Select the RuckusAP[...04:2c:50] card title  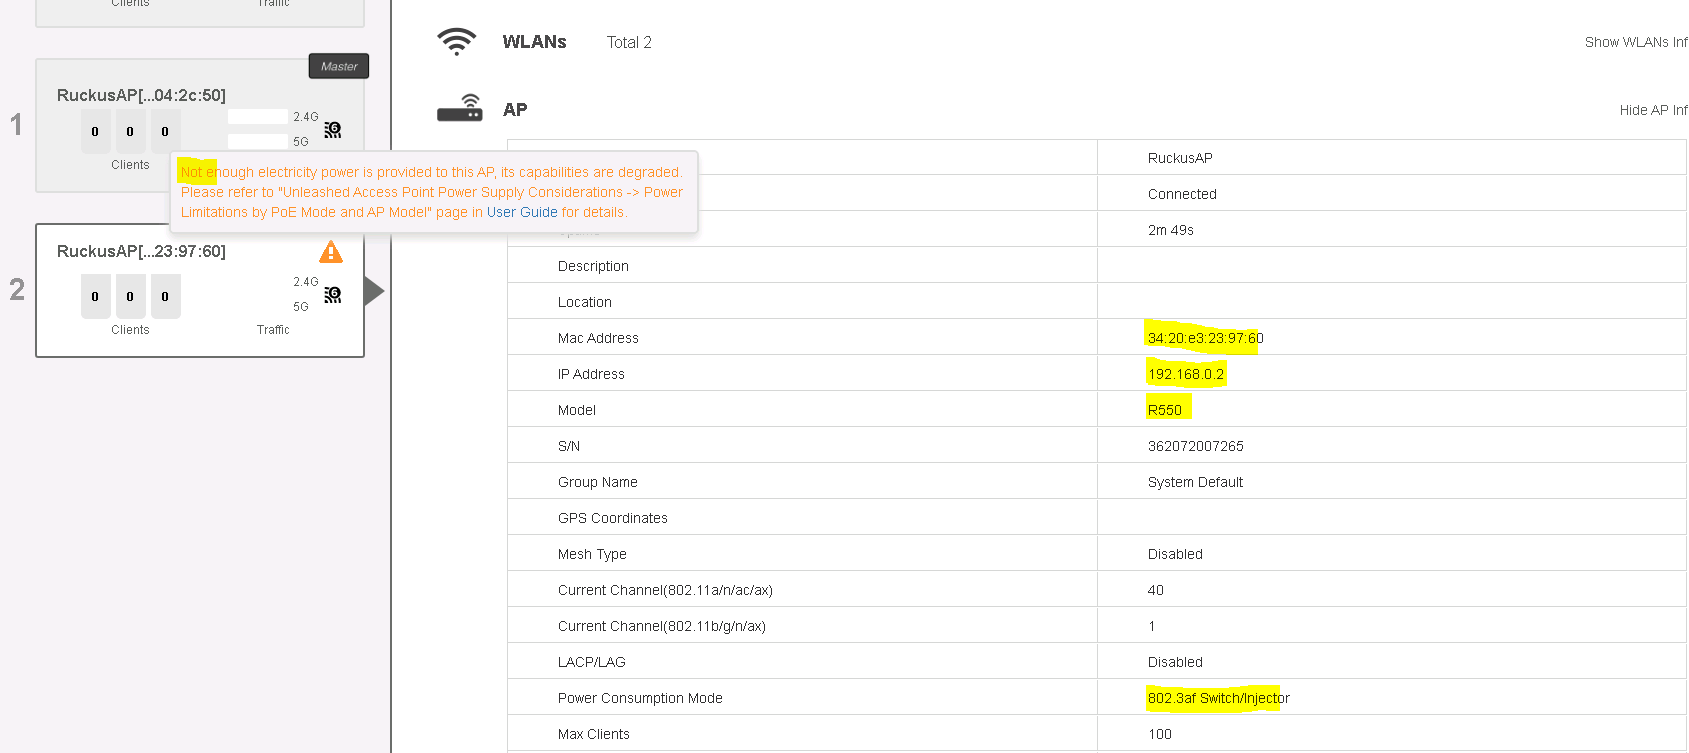click(141, 95)
